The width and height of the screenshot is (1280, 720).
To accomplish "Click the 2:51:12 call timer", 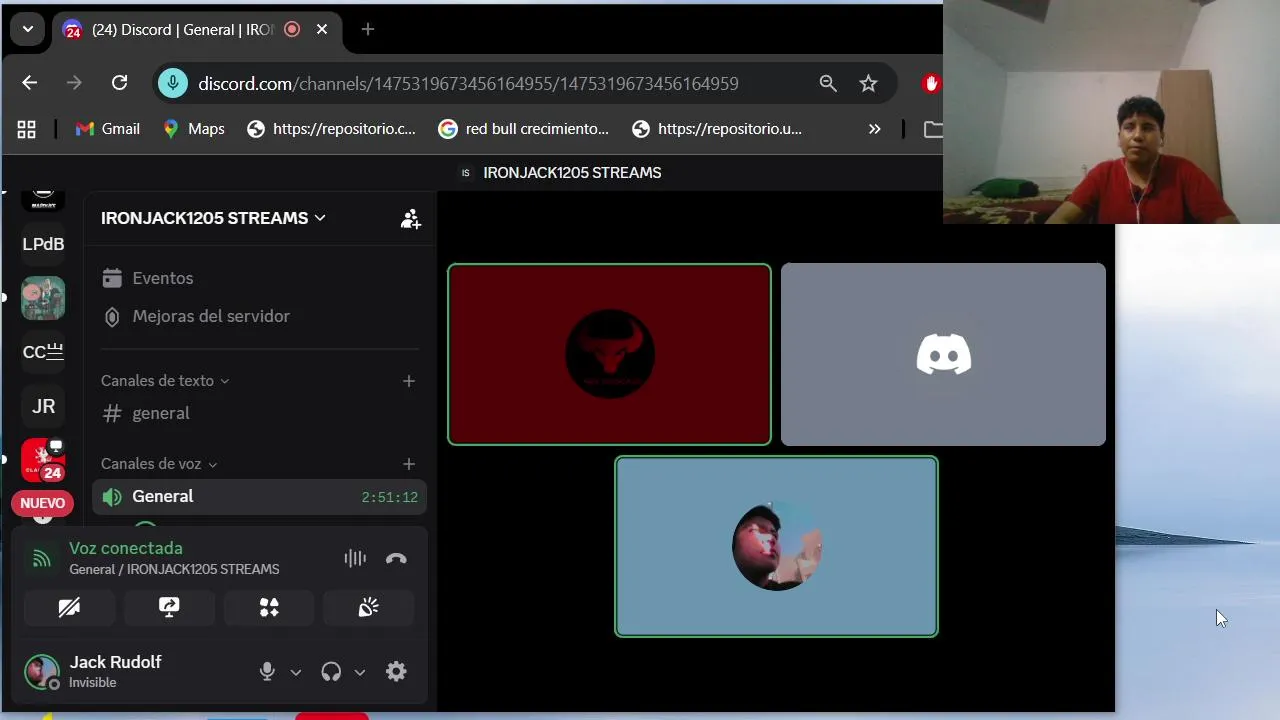I will pos(390,497).
